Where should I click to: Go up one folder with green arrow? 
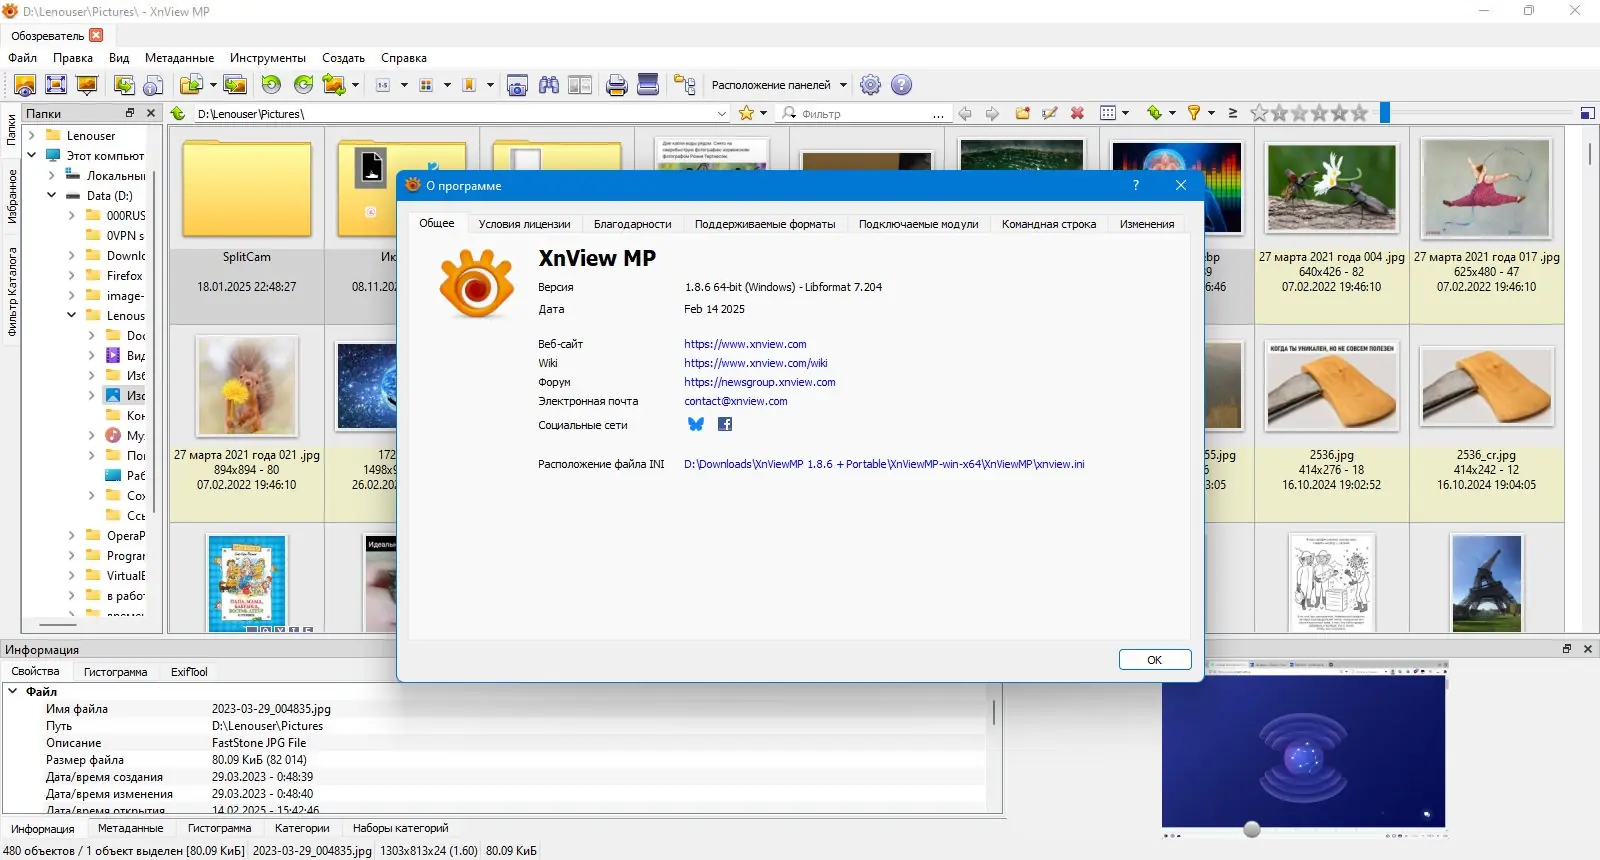178,114
